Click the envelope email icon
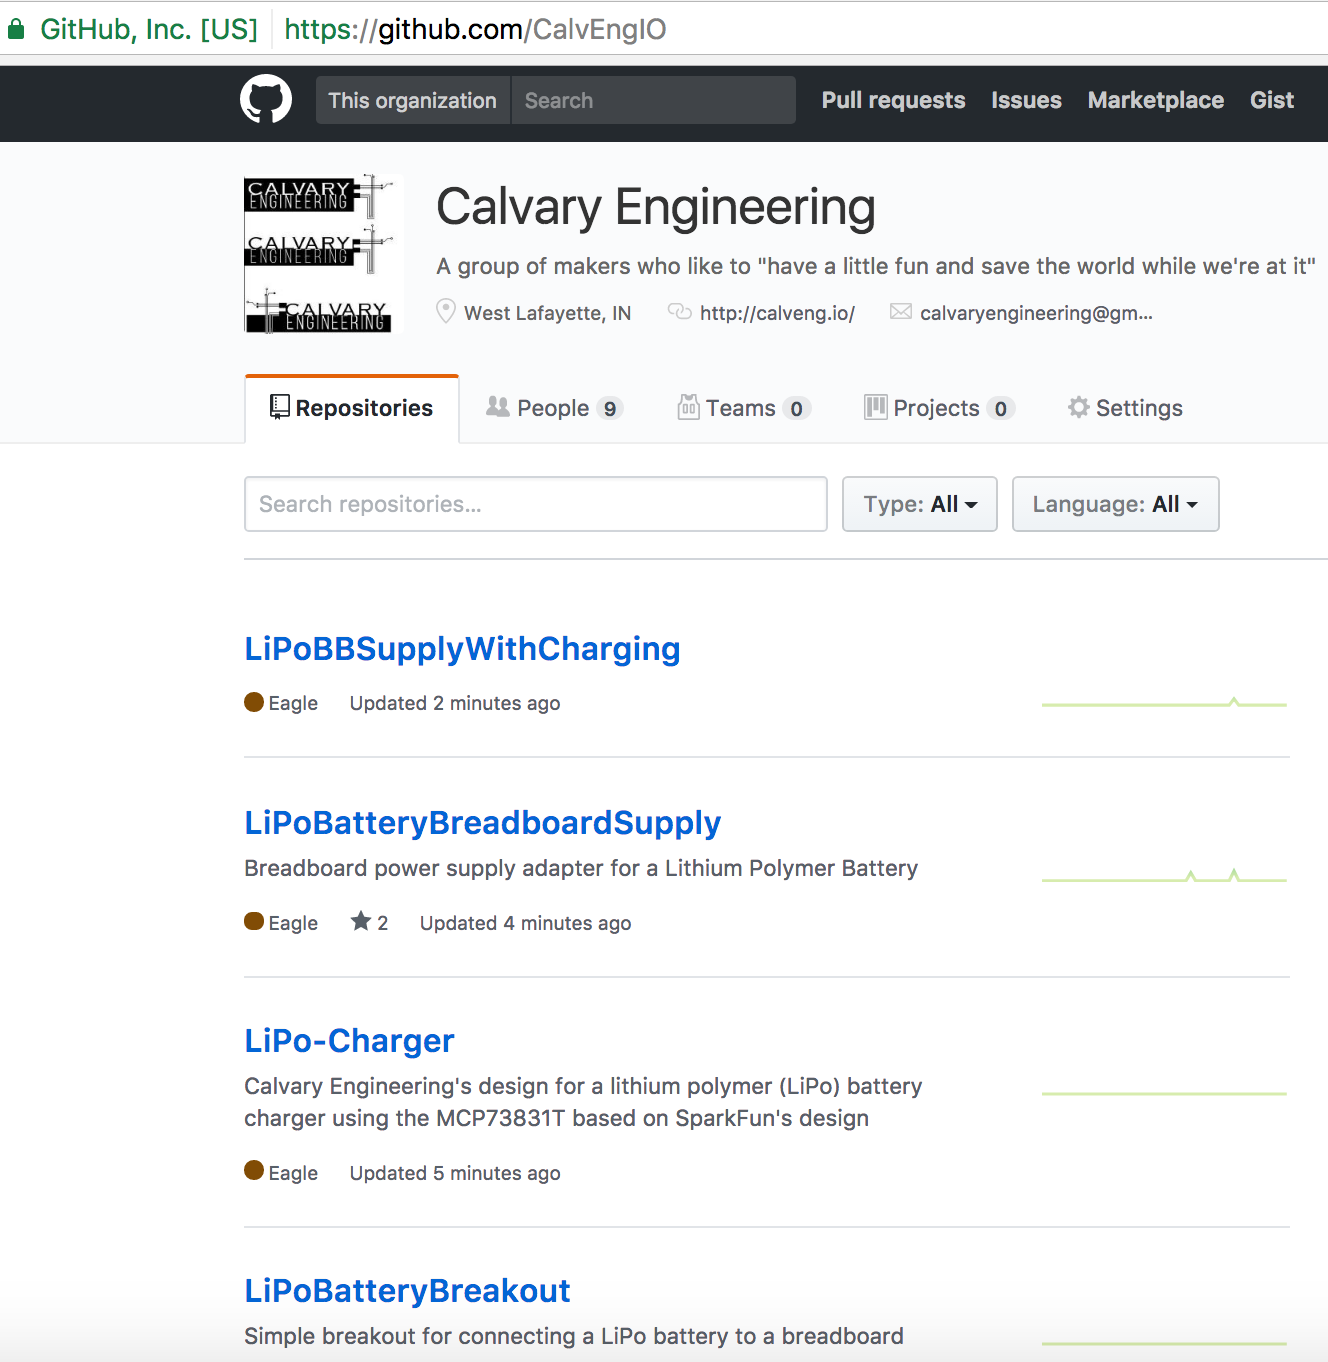Screen dimensions: 1328x1362 click(x=901, y=312)
